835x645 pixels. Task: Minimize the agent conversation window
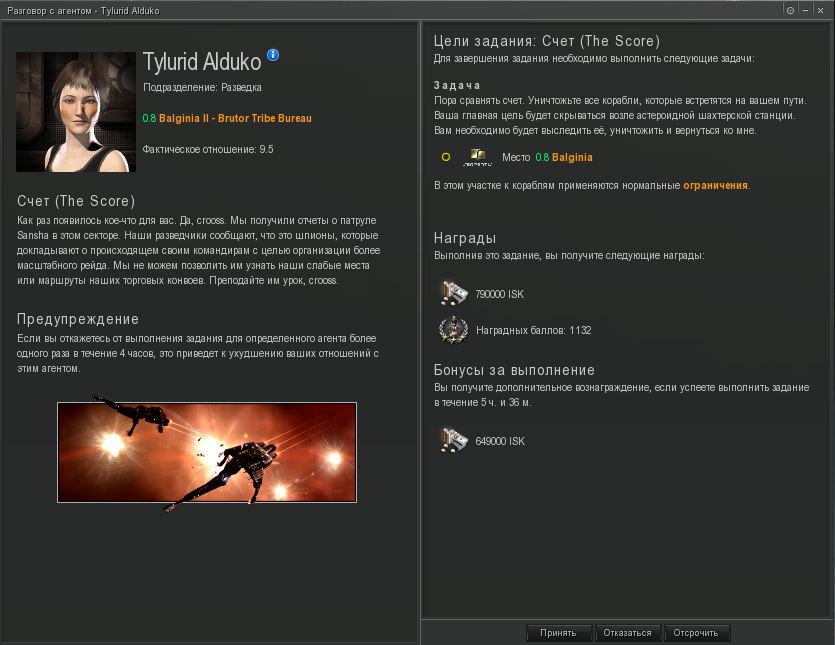[x=806, y=10]
